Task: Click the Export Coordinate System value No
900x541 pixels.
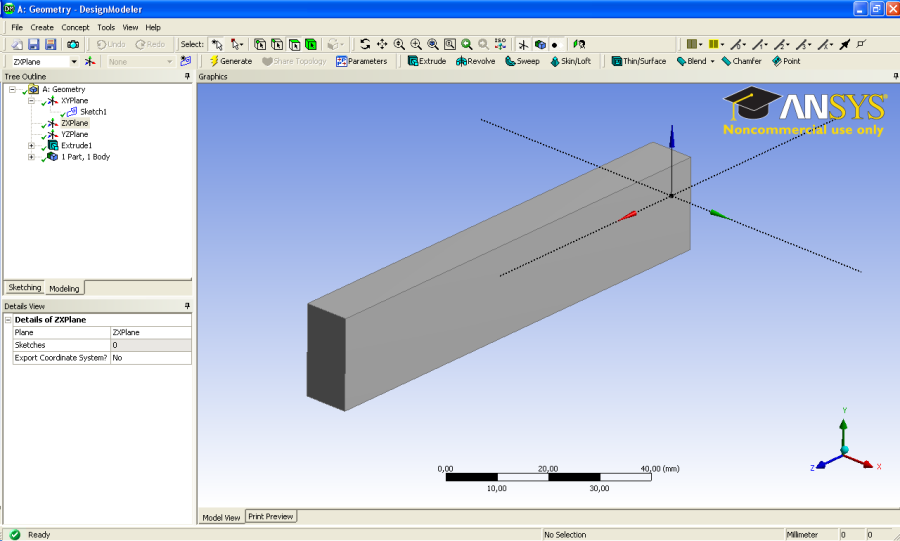Action: 151,357
